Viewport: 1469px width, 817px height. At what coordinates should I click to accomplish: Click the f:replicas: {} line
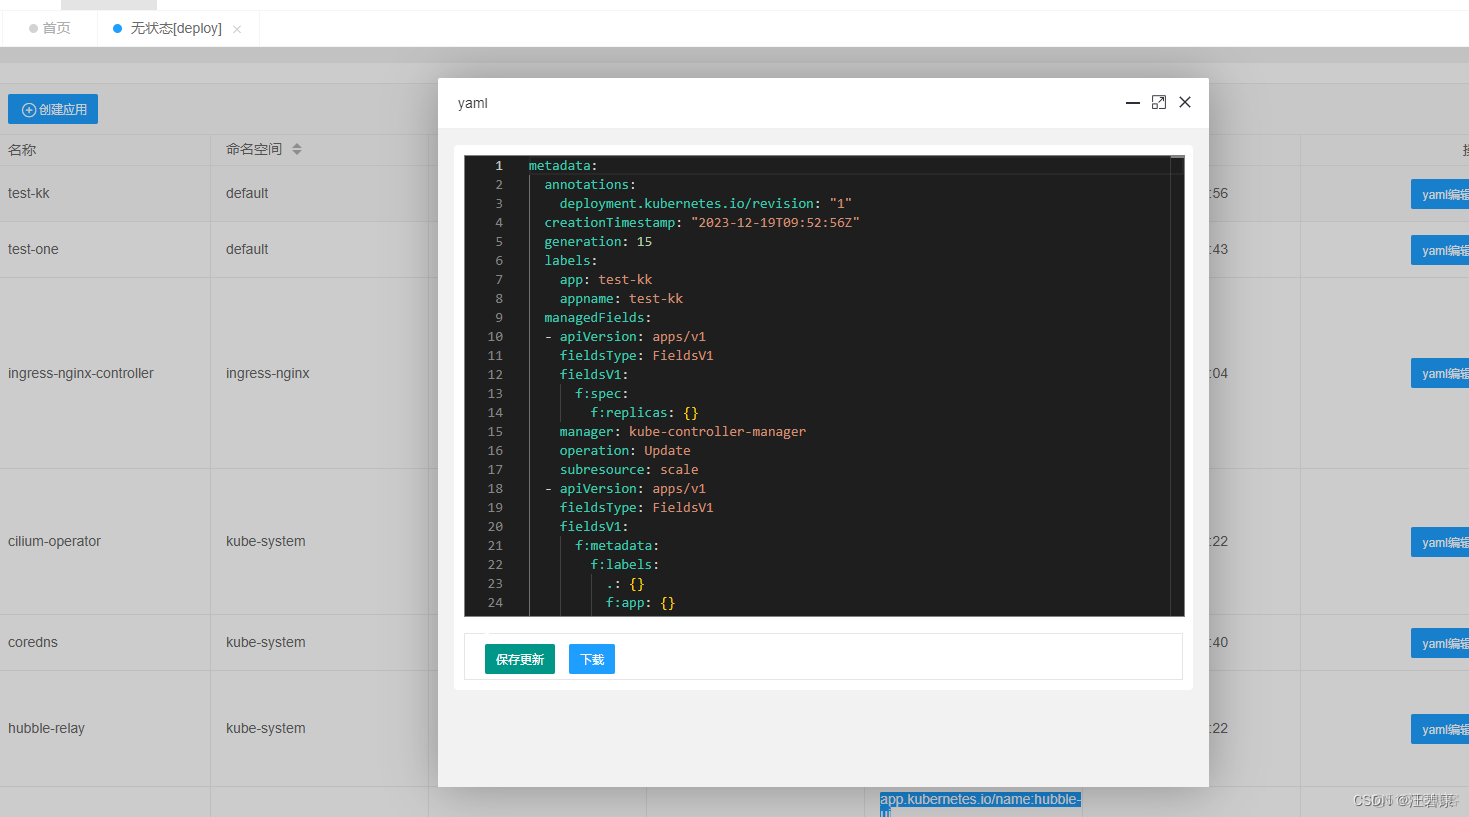click(644, 412)
